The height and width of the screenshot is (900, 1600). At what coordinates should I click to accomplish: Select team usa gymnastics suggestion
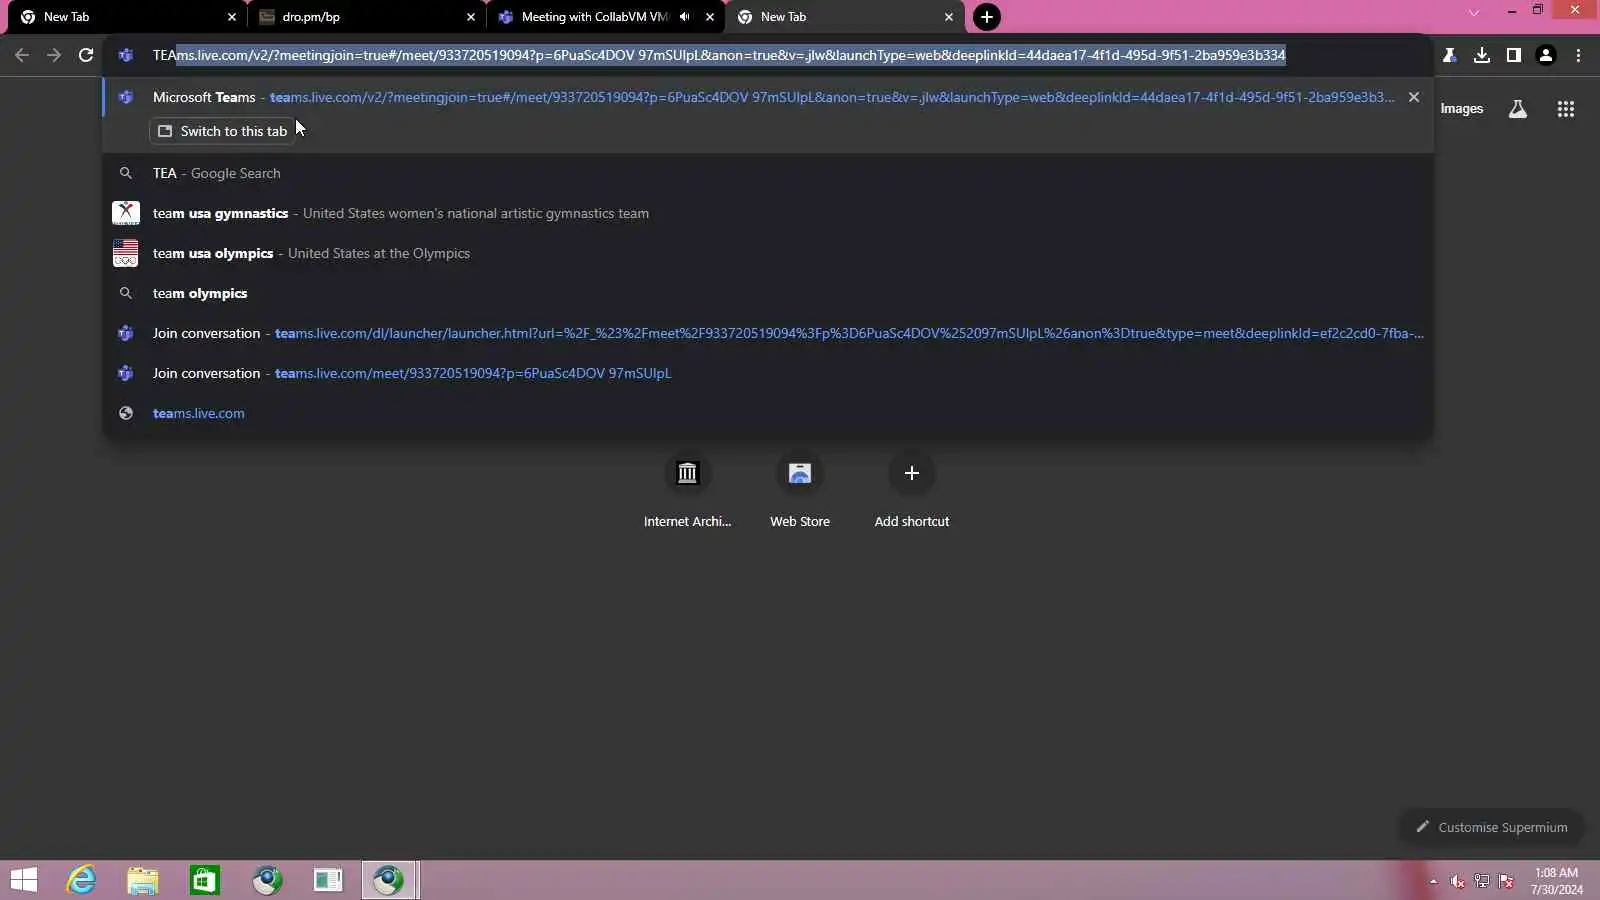[x=768, y=213]
